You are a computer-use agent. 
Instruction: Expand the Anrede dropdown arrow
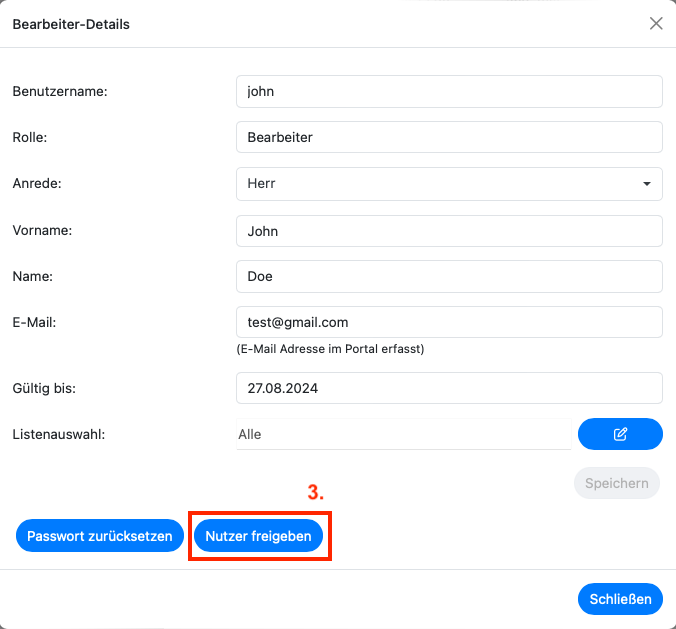[647, 184]
